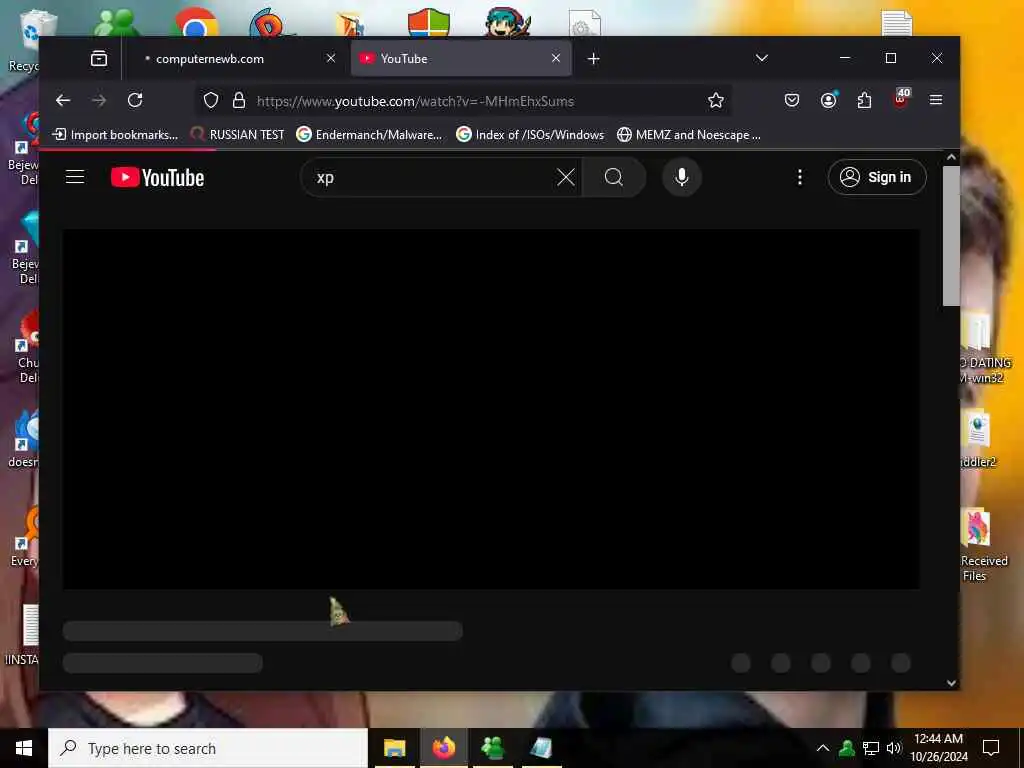The image size is (1024, 768).
Task: Close the YouTube tab
Action: pos(556,58)
